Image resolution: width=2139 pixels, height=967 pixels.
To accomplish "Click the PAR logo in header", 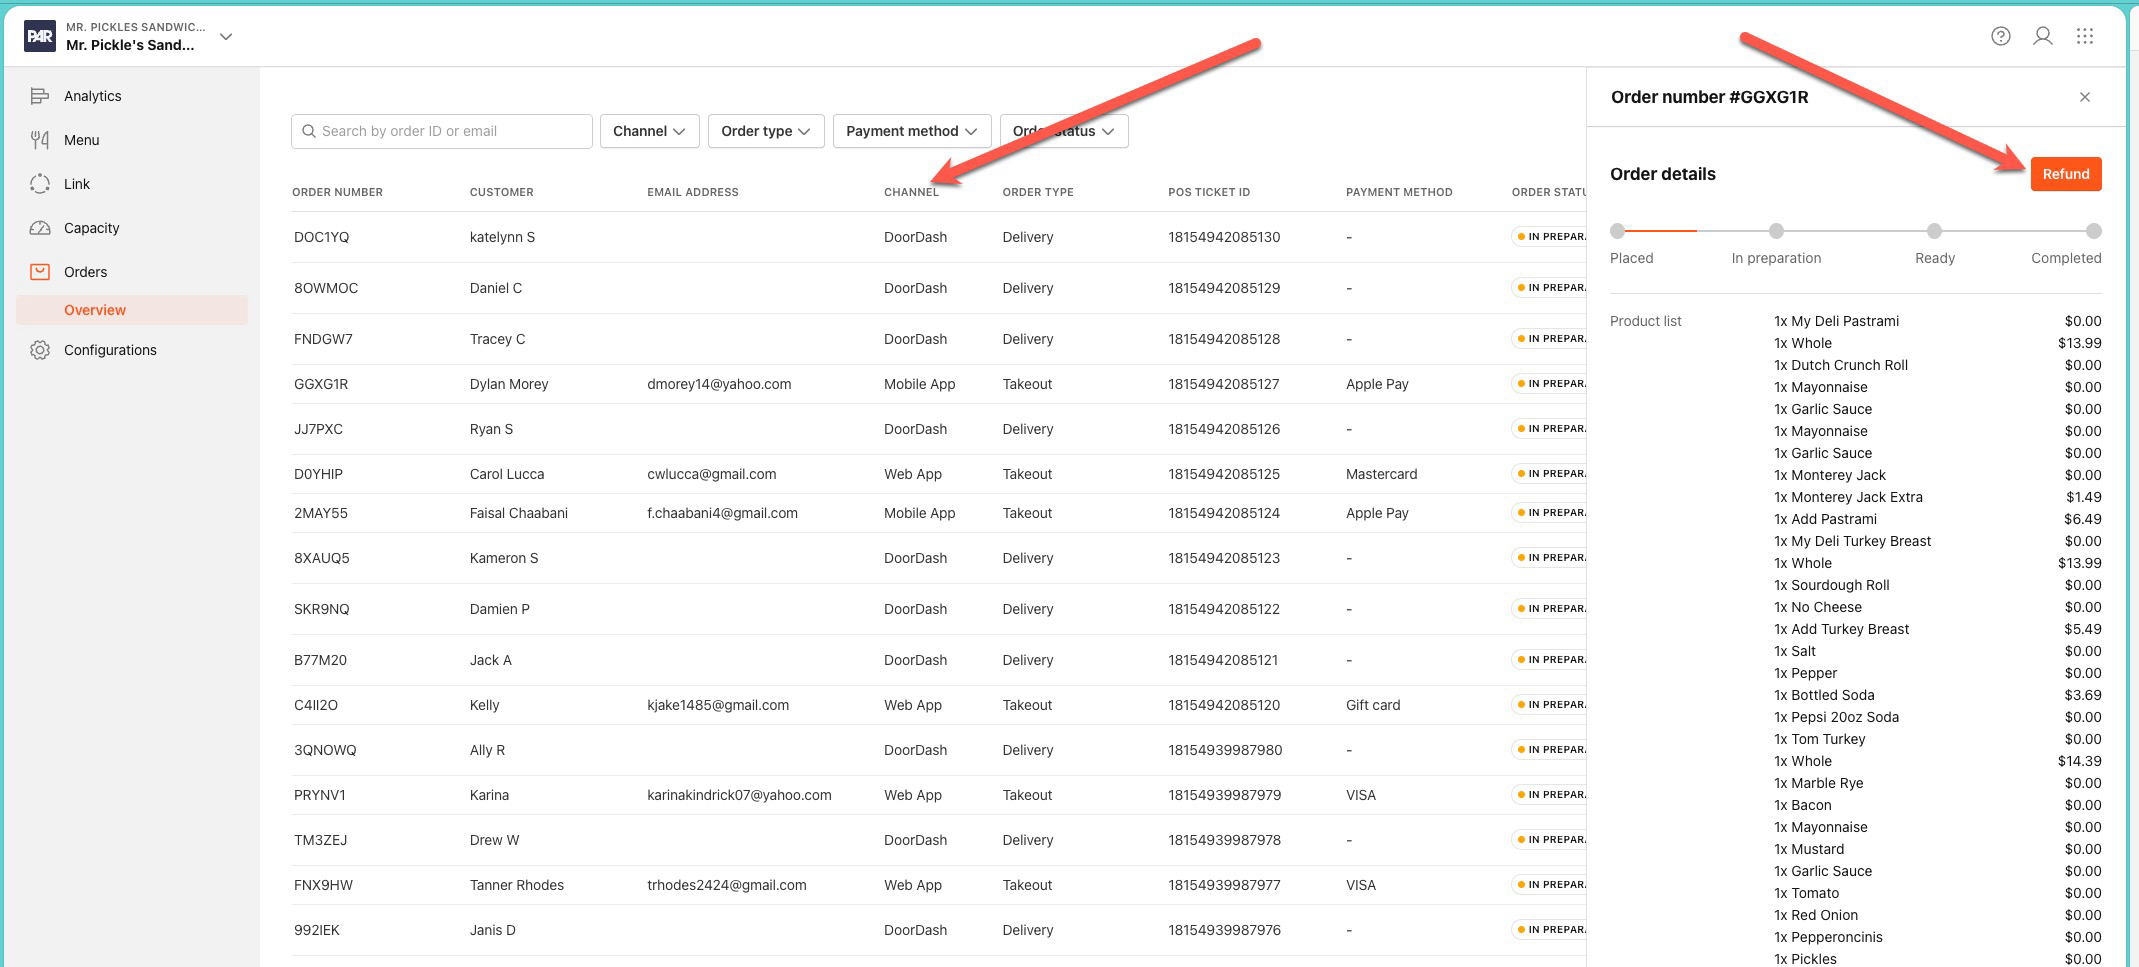I will (40, 37).
